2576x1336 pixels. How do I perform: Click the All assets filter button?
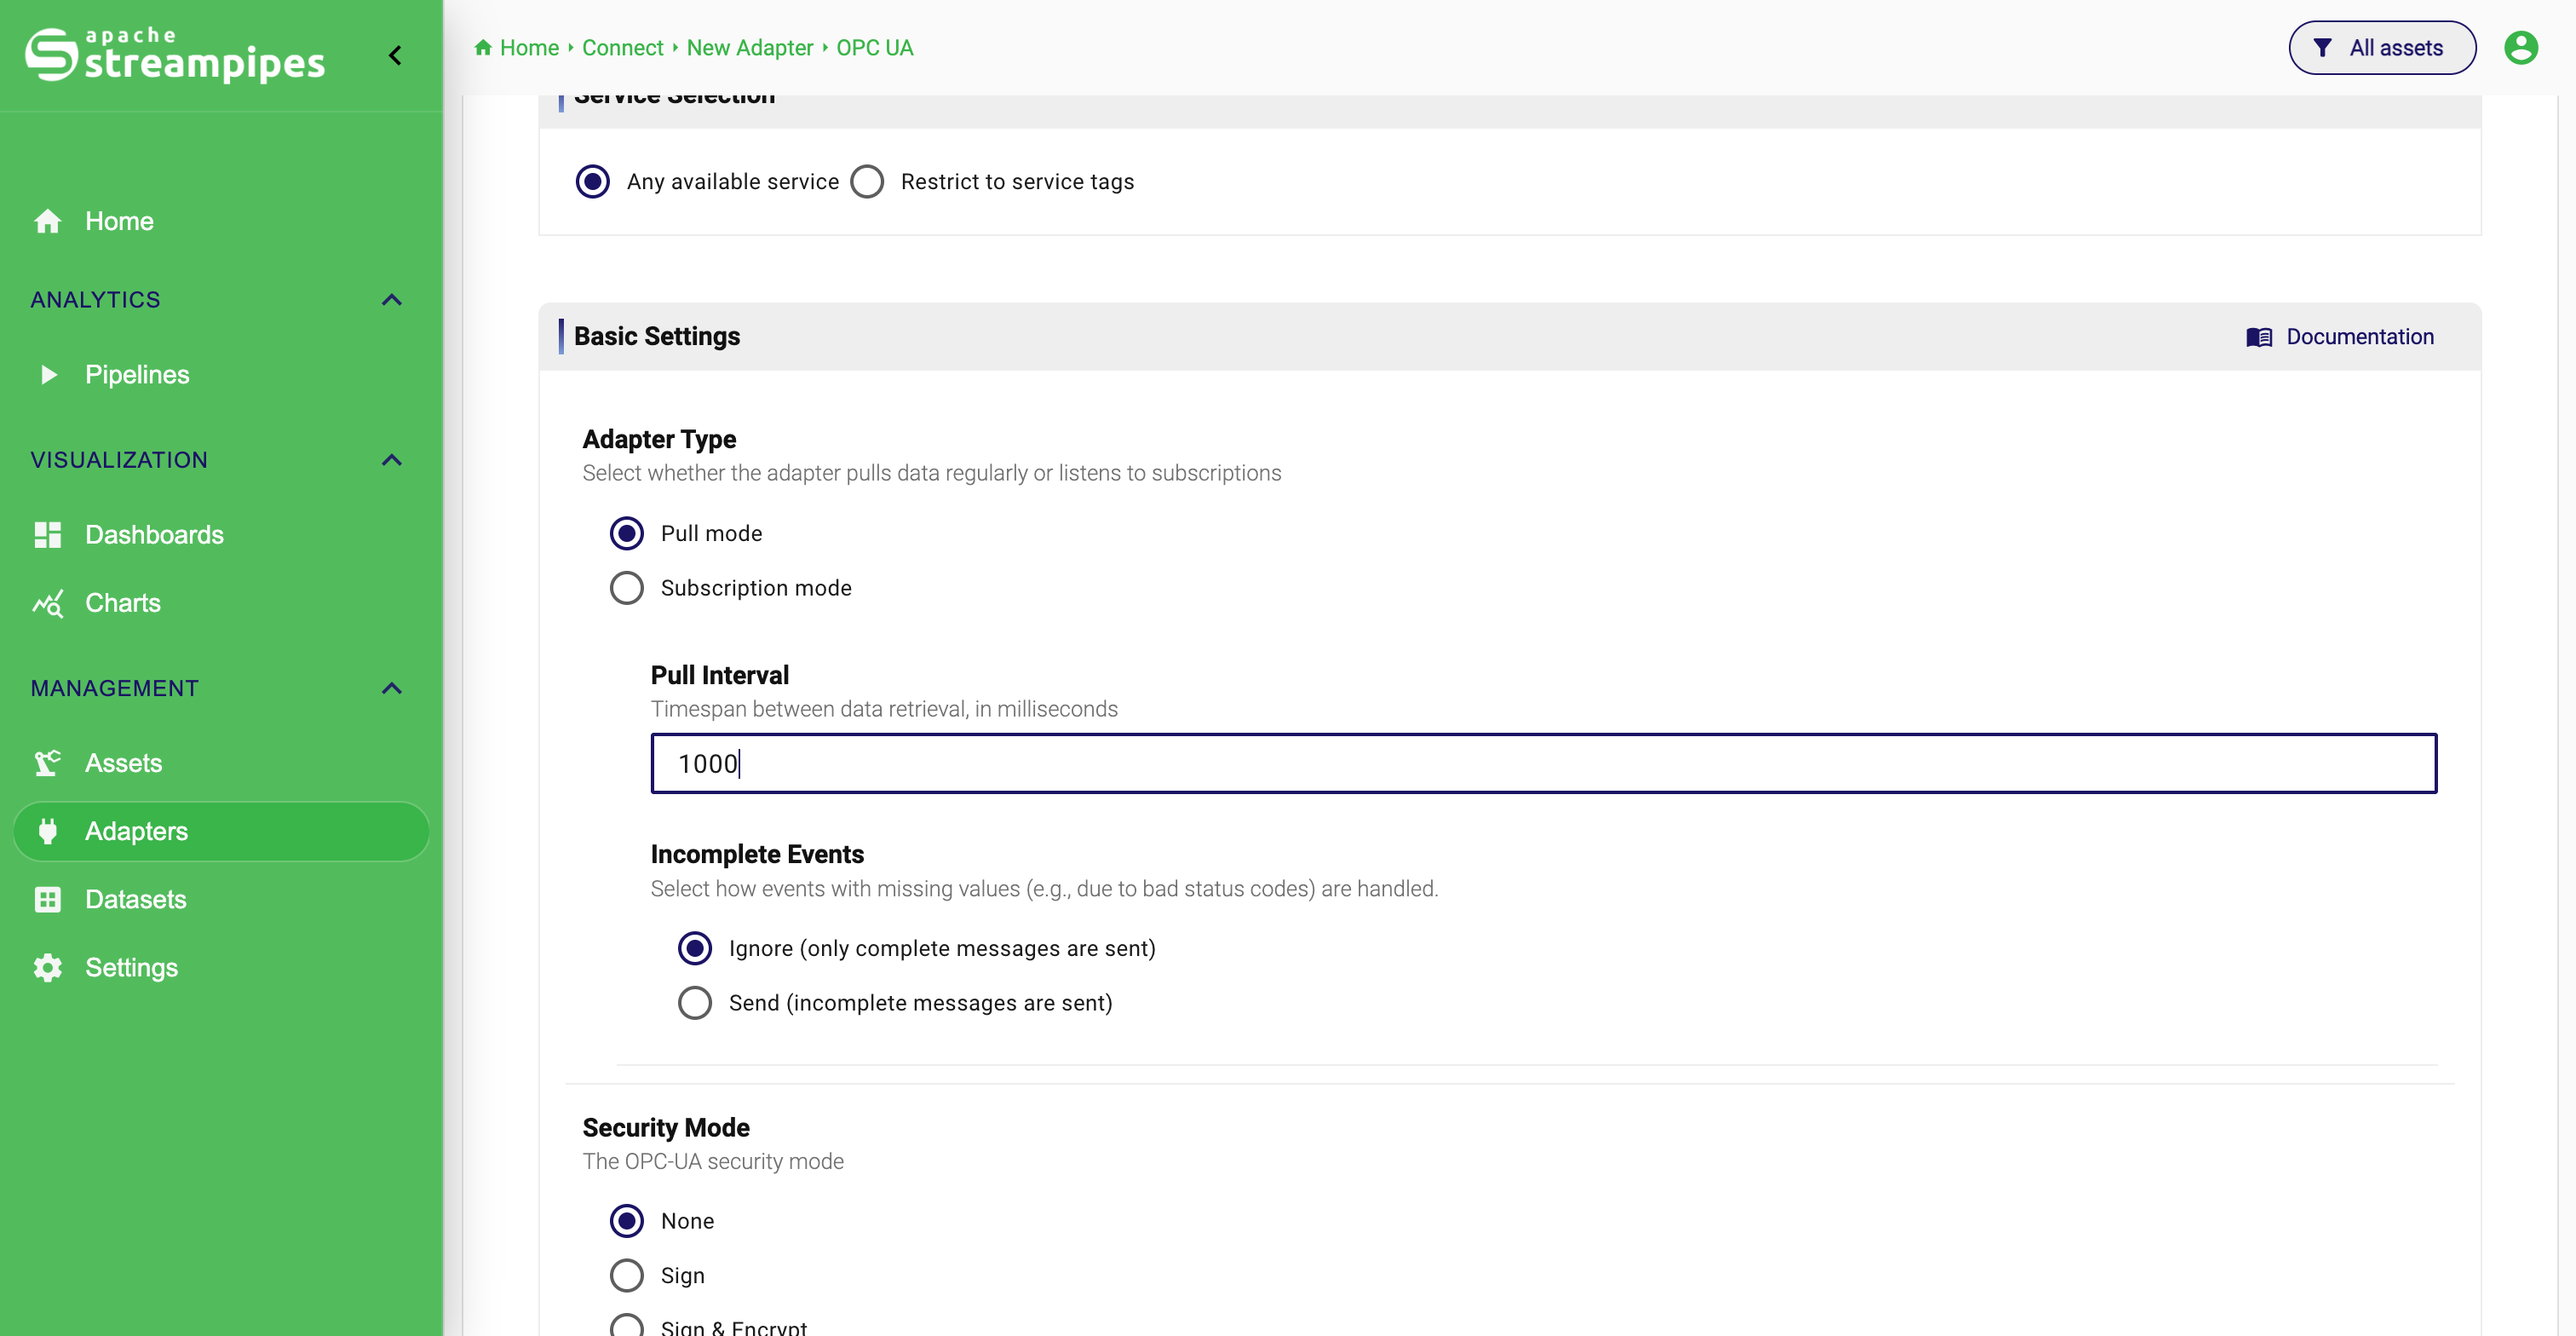tap(2381, 48)
